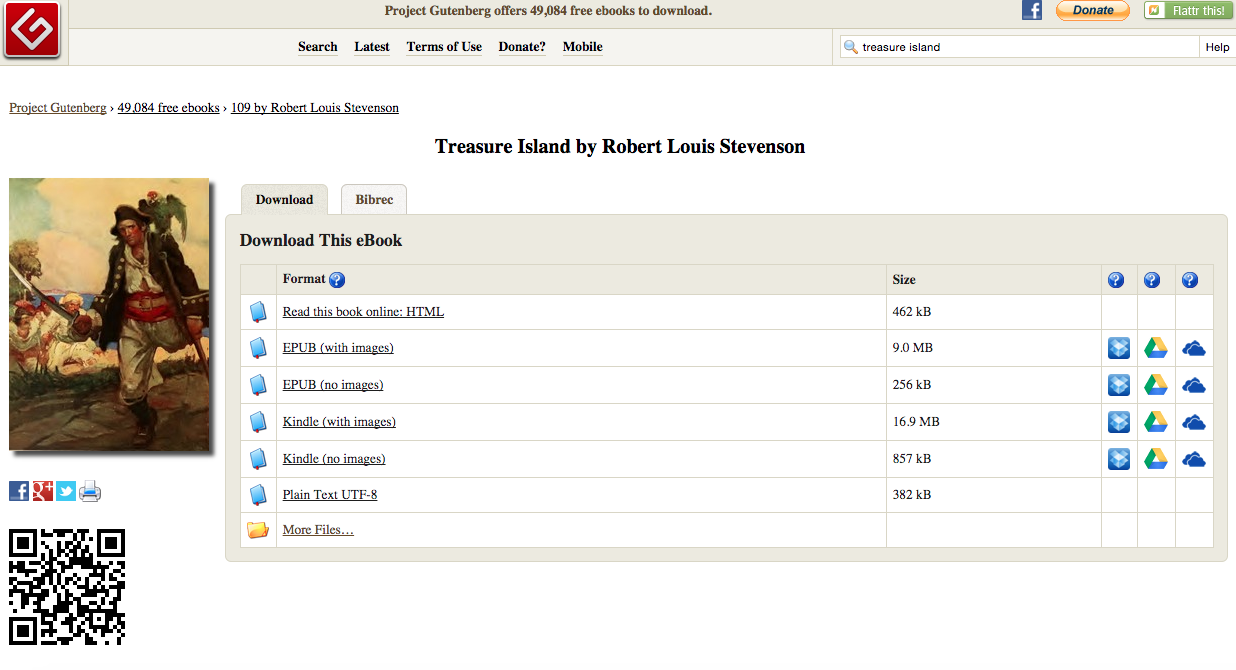The width and height of the screenshot is (1236, 670).
Task: Switch to the Bibrec tab
Action: pyautogui.click(x=374, y=199)
